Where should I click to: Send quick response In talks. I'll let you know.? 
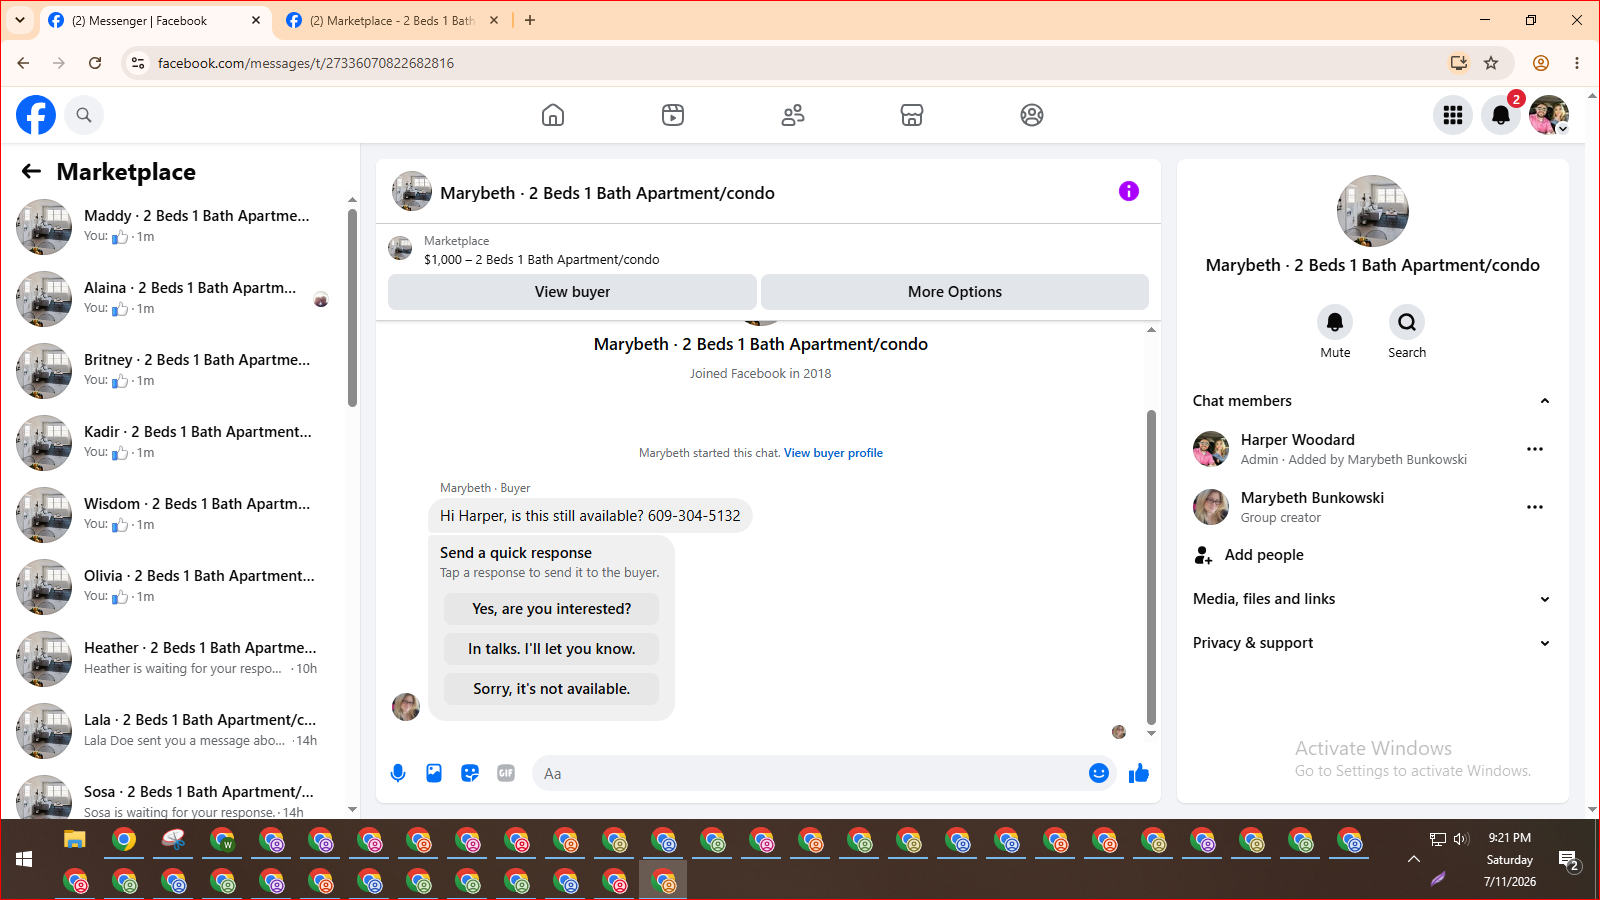click(x=552, y=649)
